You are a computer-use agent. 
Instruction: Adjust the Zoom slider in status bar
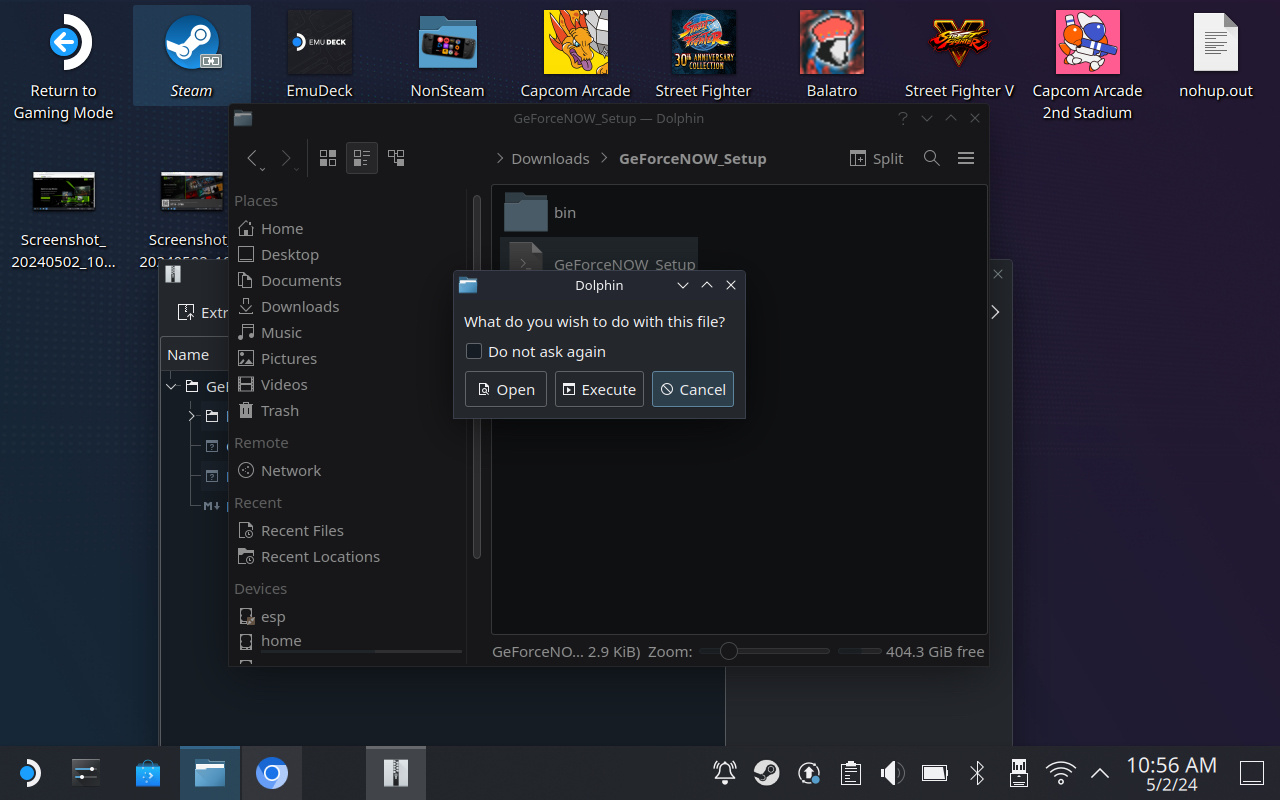(x=765, y=651)
